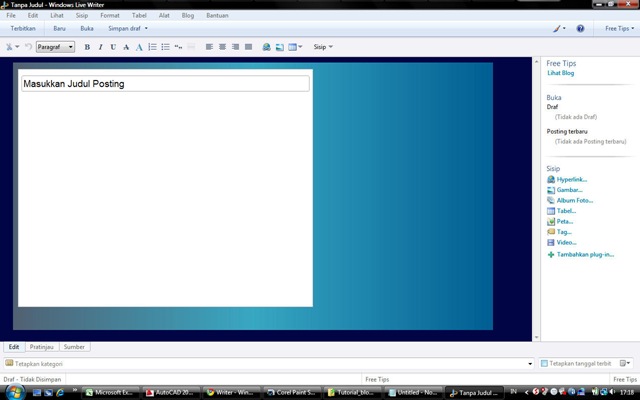Select the Edit view tab
Viewport: 640px width, 400px height.
coord(14,347)
